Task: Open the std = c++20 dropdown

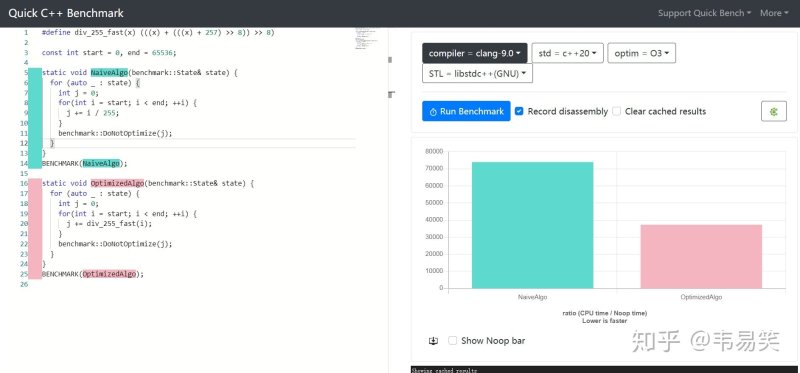Action: tap(567, 53)
